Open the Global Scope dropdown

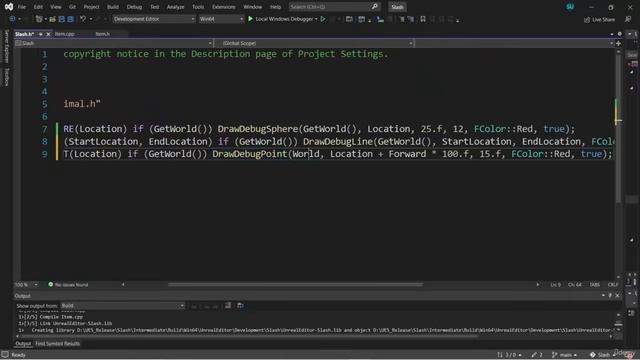click(315, 43)
